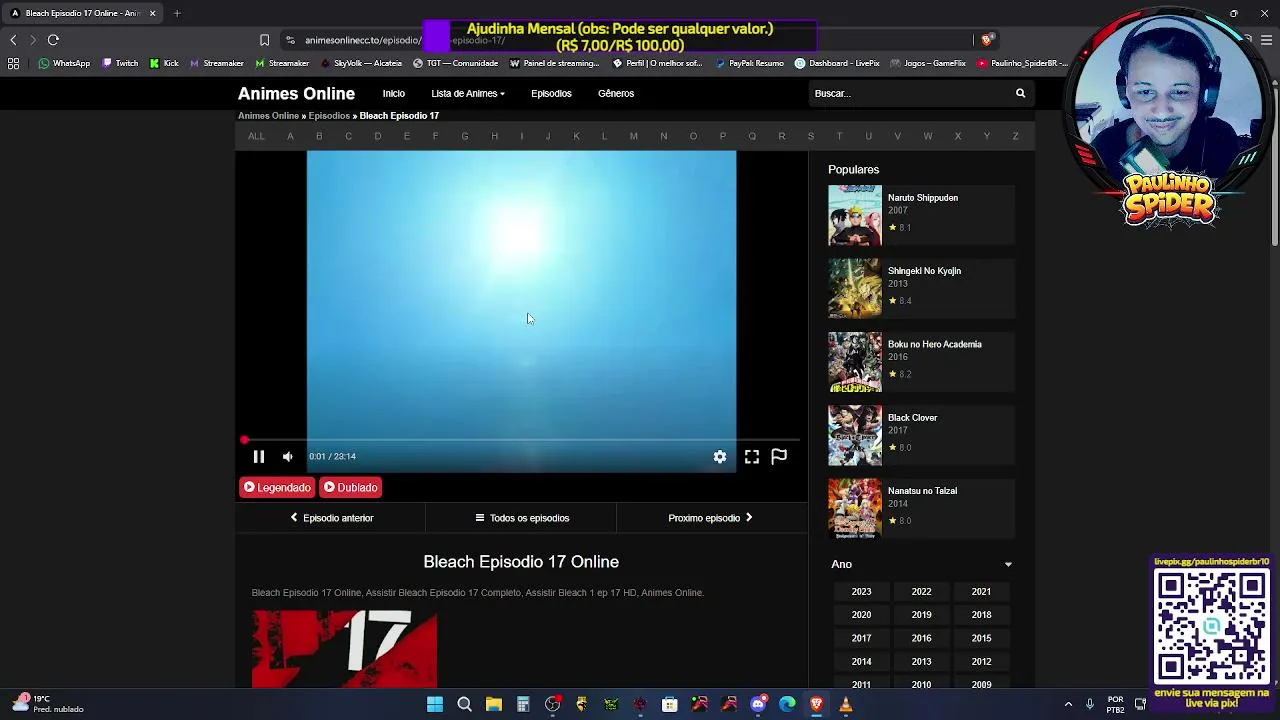The width and height of the screenshot is (1280, 720).
Task: Open VLC media player from taskbar
Action: pyautogui.click(x=846, y=705)
